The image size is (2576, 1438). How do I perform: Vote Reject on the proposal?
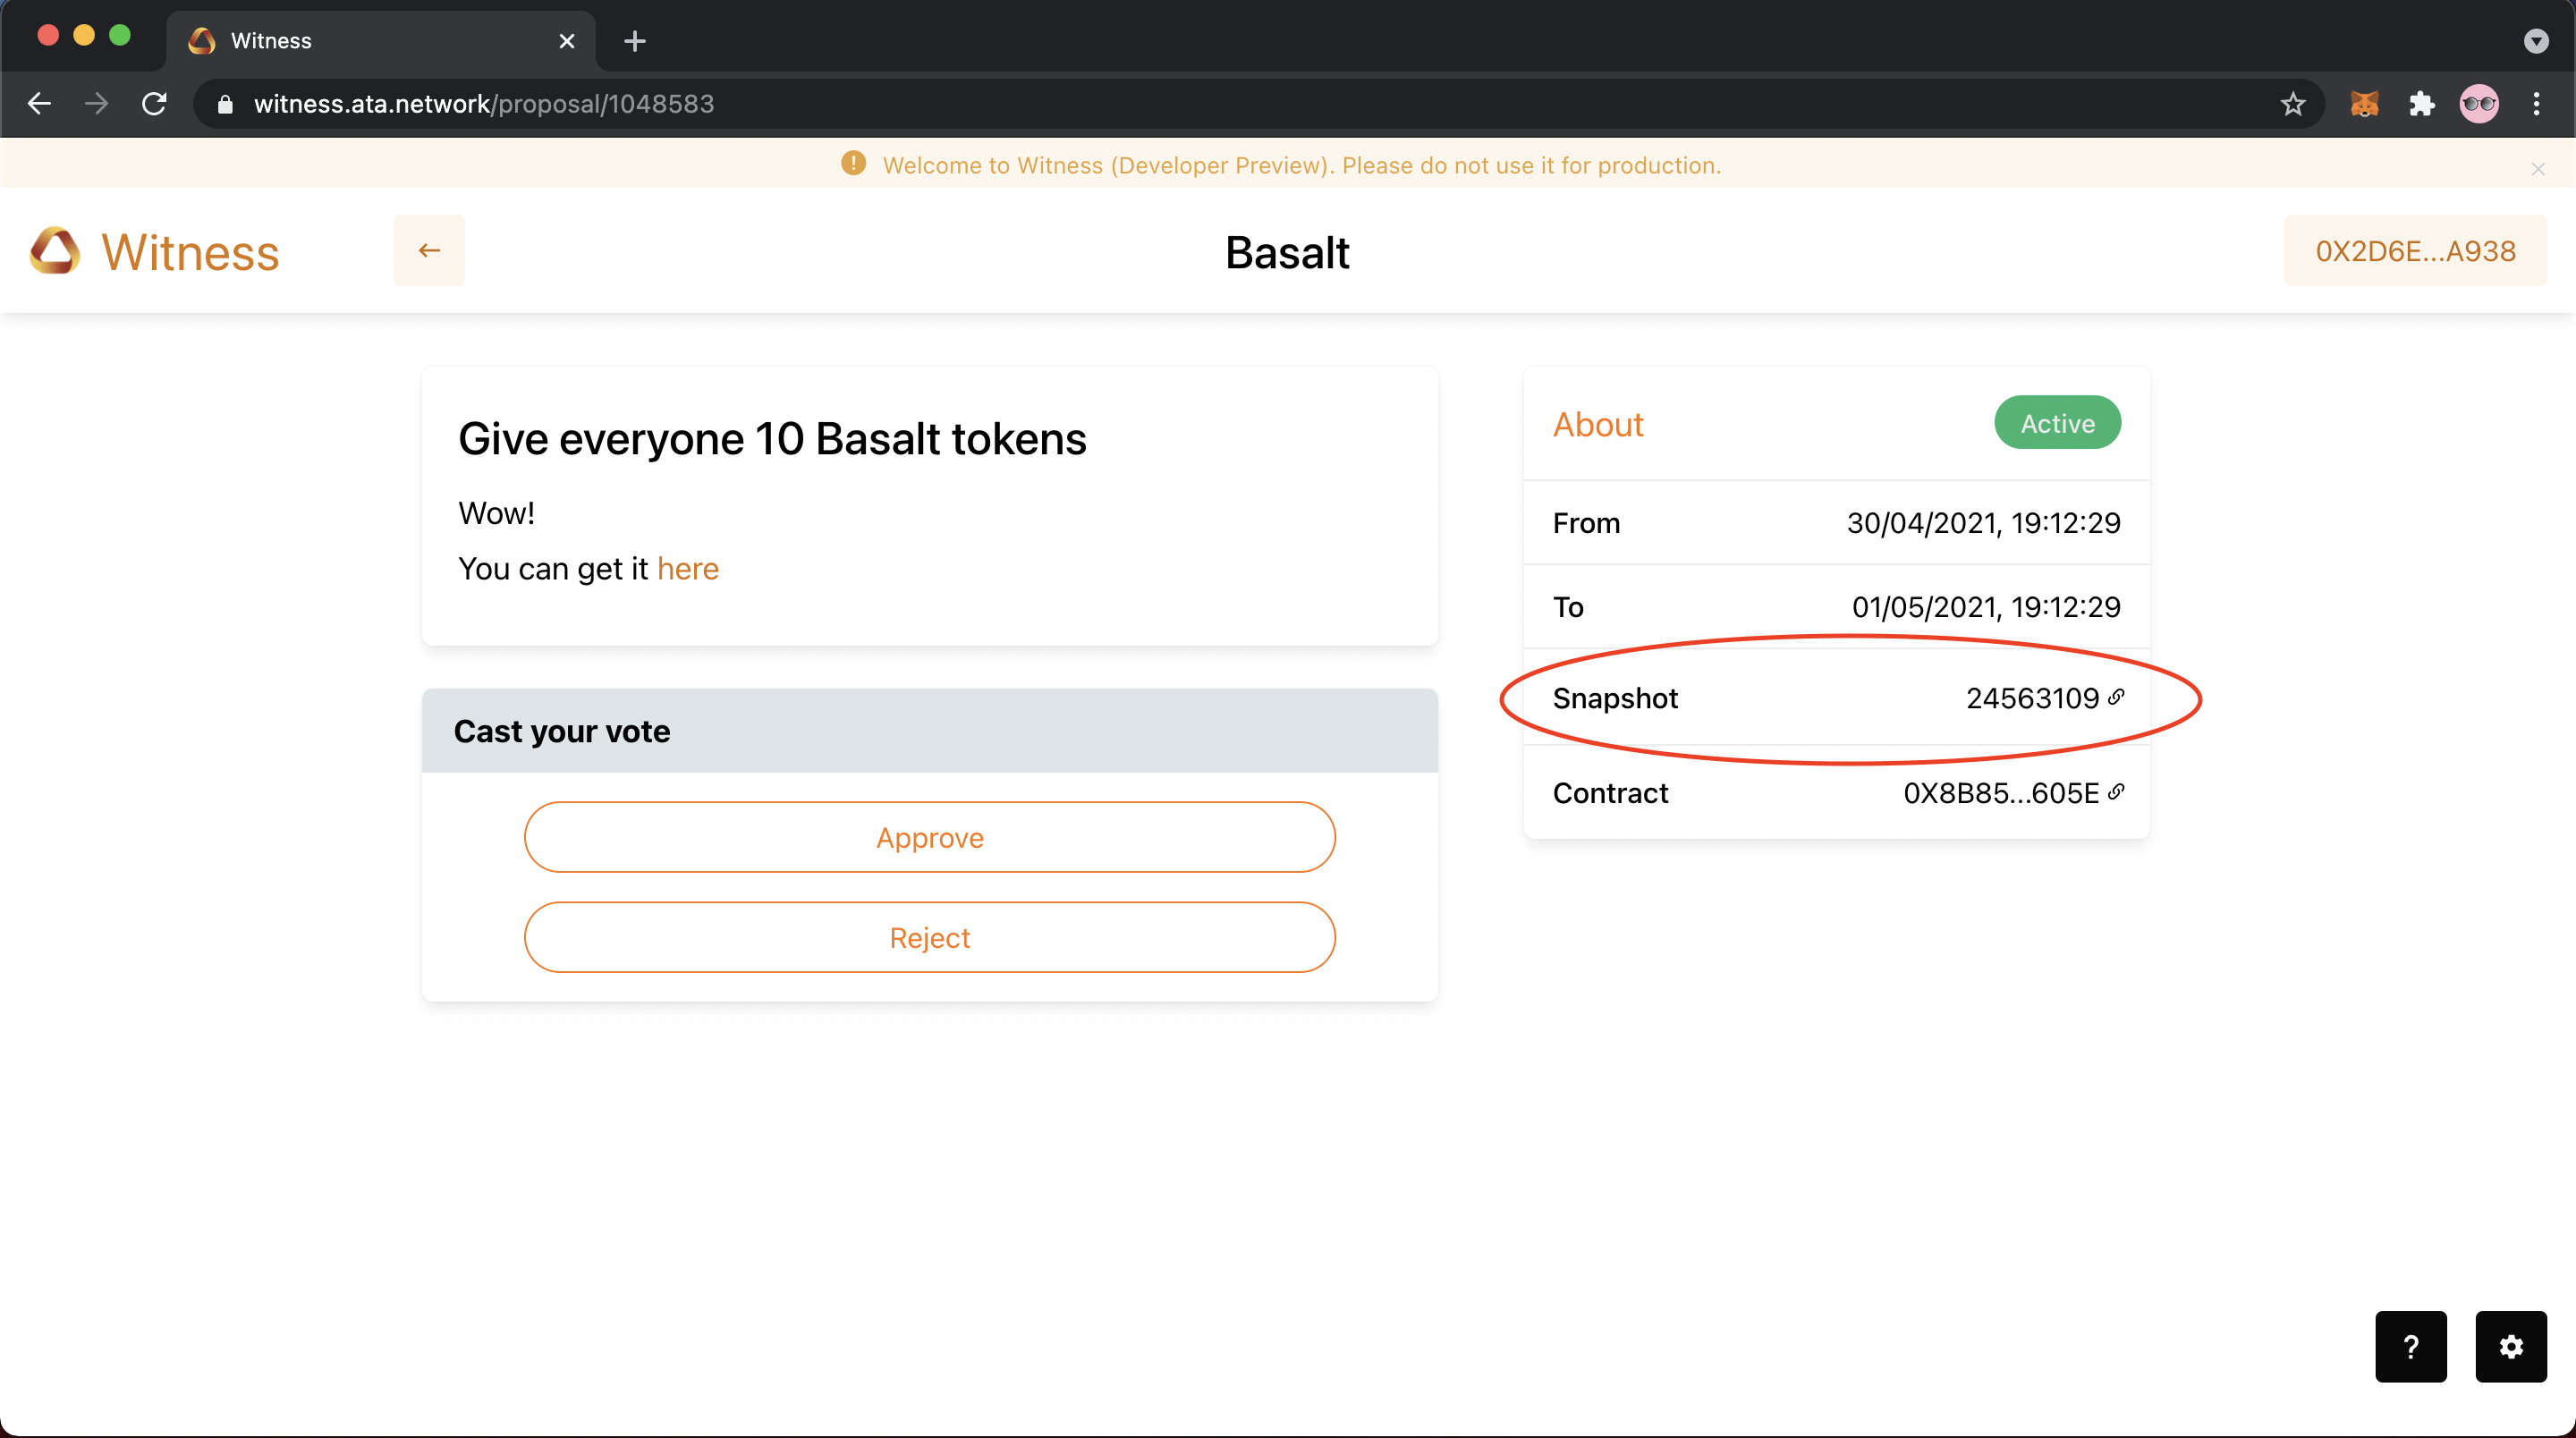click(929, 937)
